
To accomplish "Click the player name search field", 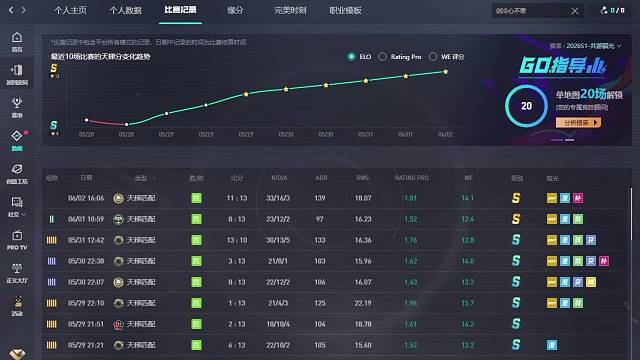I will point(531,11).
